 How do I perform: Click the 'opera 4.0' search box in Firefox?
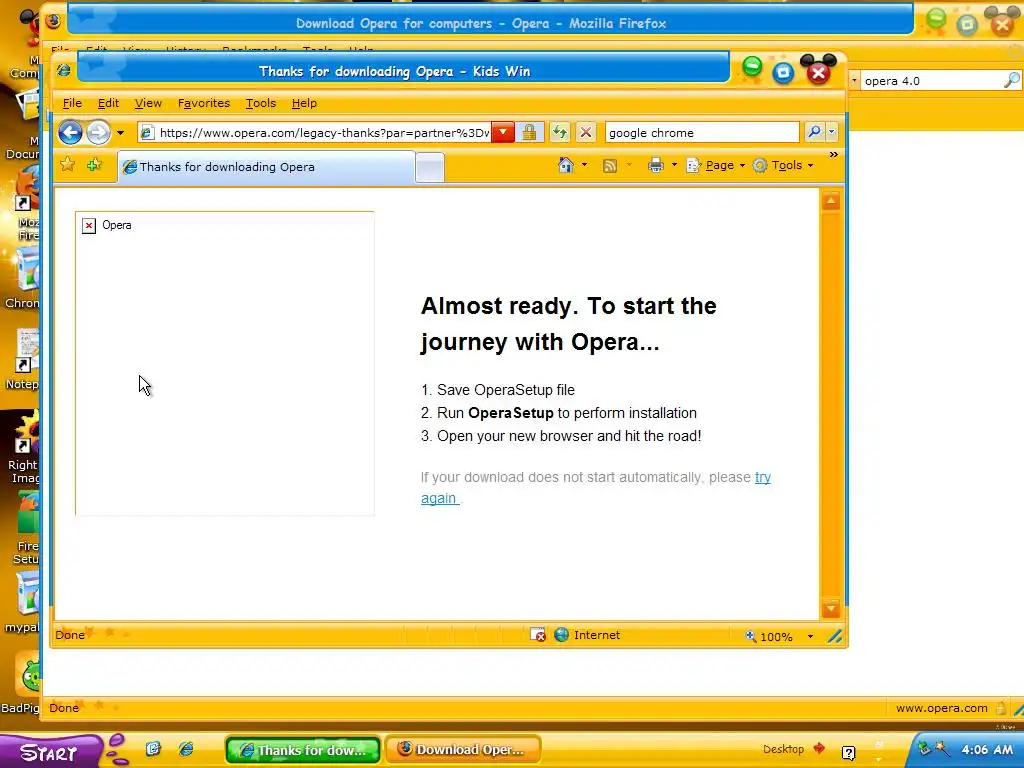[x=932, y=81]
